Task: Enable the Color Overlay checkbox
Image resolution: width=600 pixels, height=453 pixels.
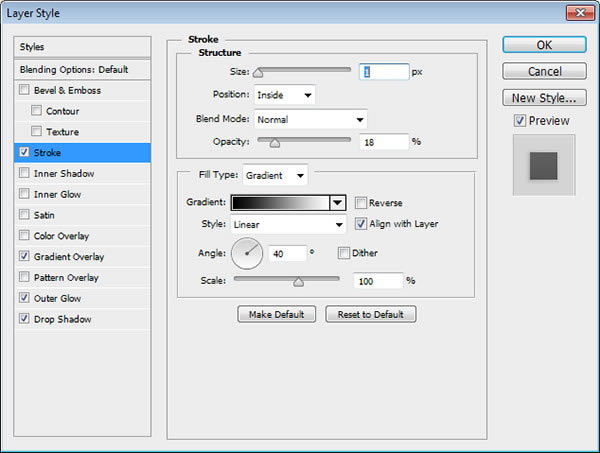Action: tap(24, 235)
